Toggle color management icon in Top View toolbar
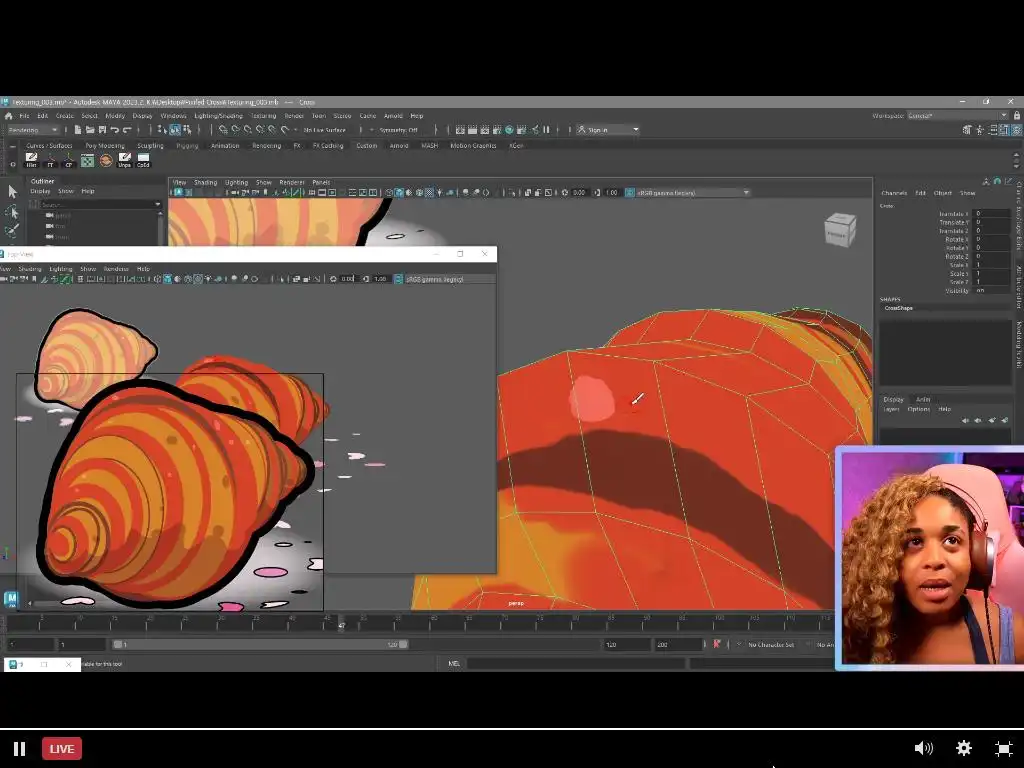The width and height of the screenshot is (1024, 768). click(398, 279)
